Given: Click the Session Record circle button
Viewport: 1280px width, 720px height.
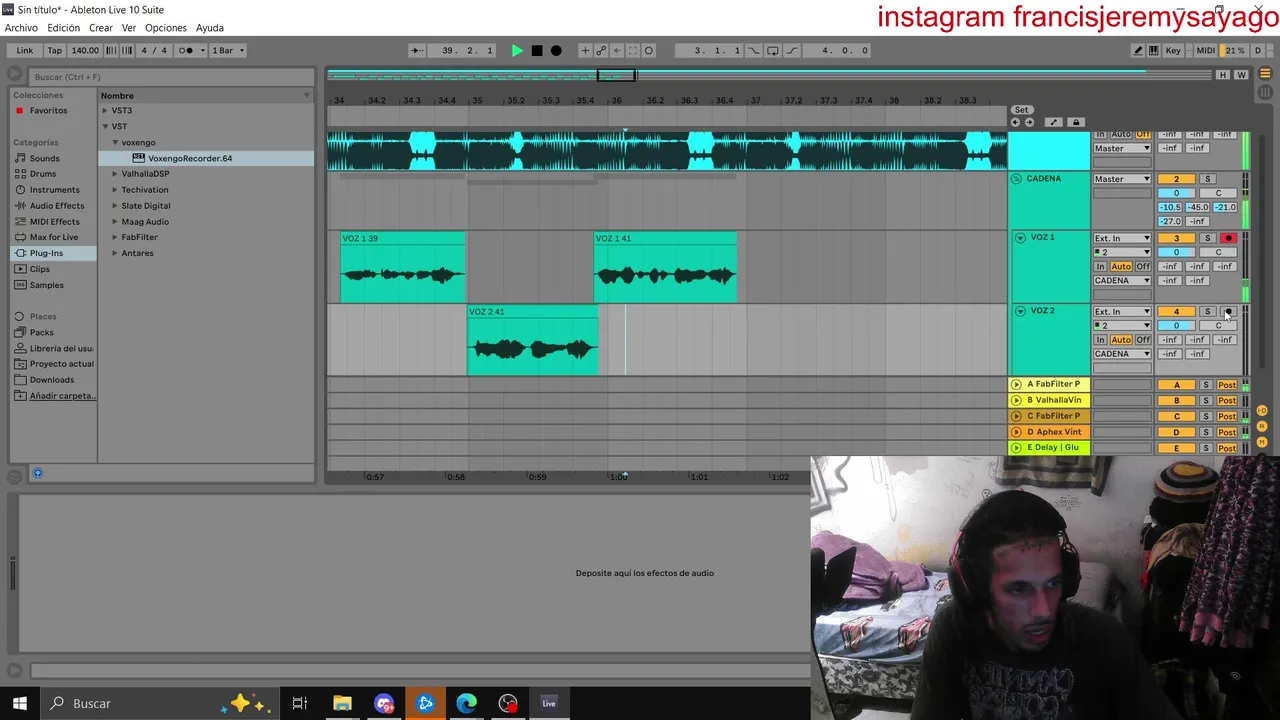Looking at the screenshot, I should [648, 50].
